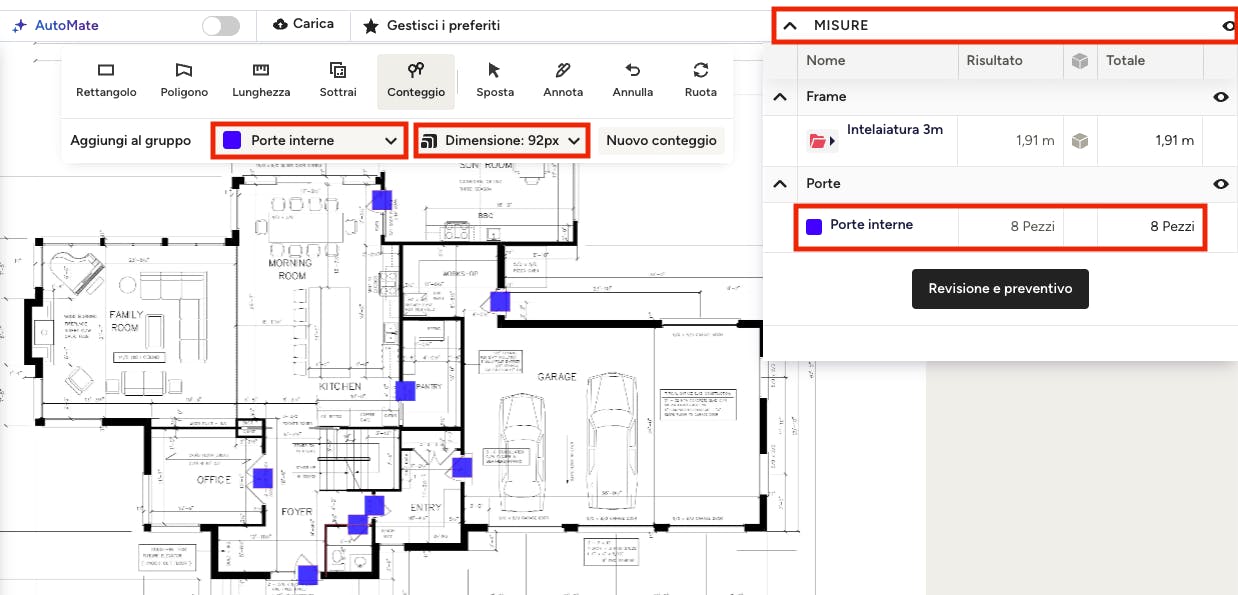Screen dimensions: 1238x595
Task: Click the Revisione e preventivo button
Action: 1000,288
